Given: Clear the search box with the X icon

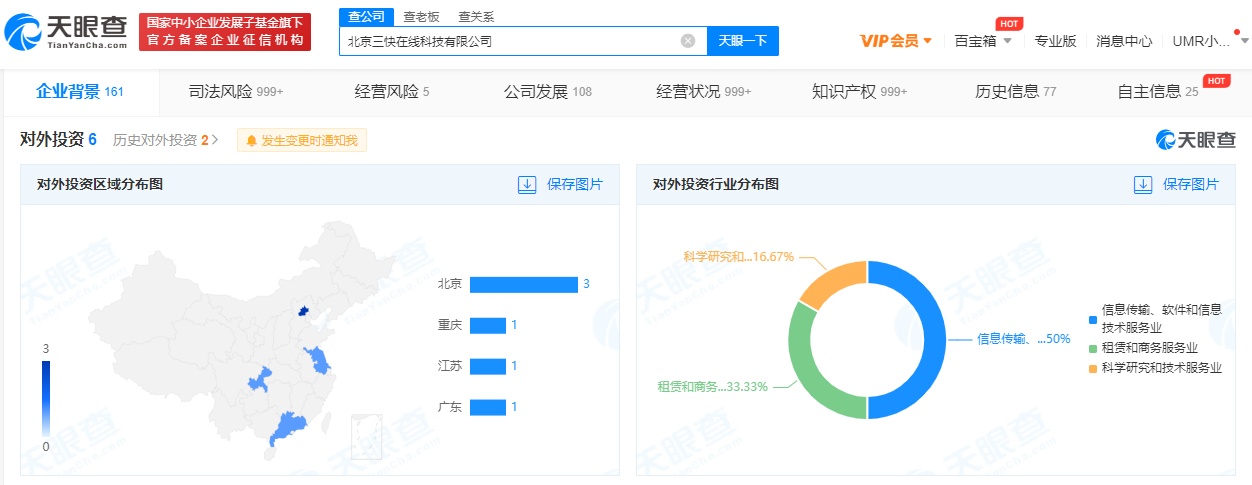Looking at the screenshot, I should [688, 41].
